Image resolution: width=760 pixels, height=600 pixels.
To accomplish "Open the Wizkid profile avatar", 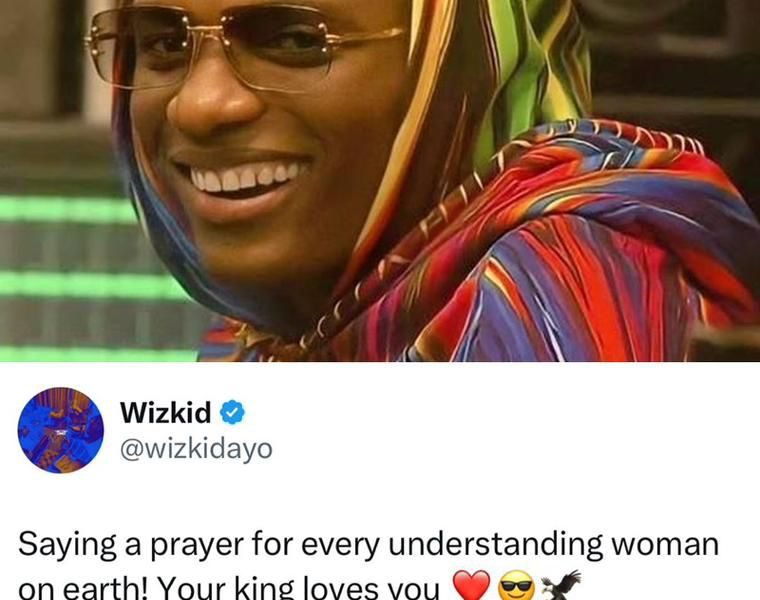I will coord(61,430).
